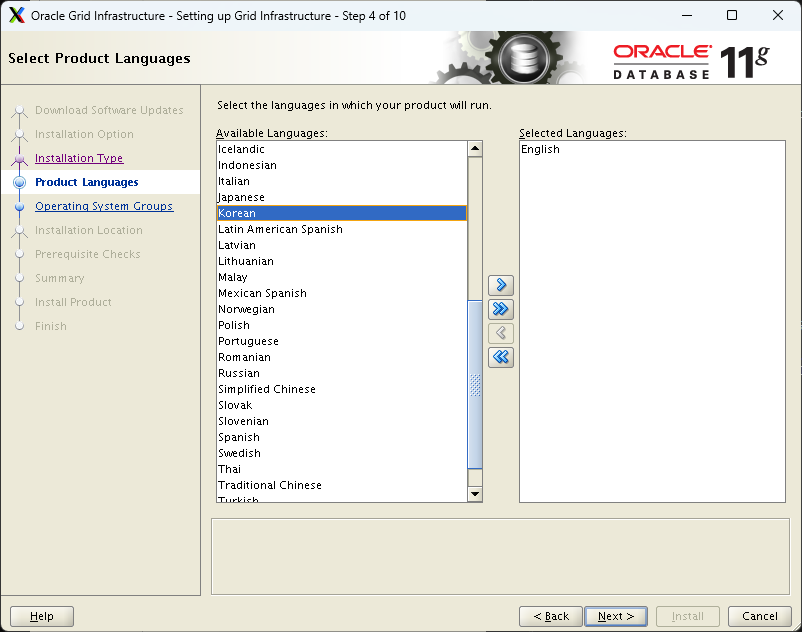The height and width of the screenshot is (632, 802).
Task: Select Slovenian in Available Languages
Action: coord(342,421)
